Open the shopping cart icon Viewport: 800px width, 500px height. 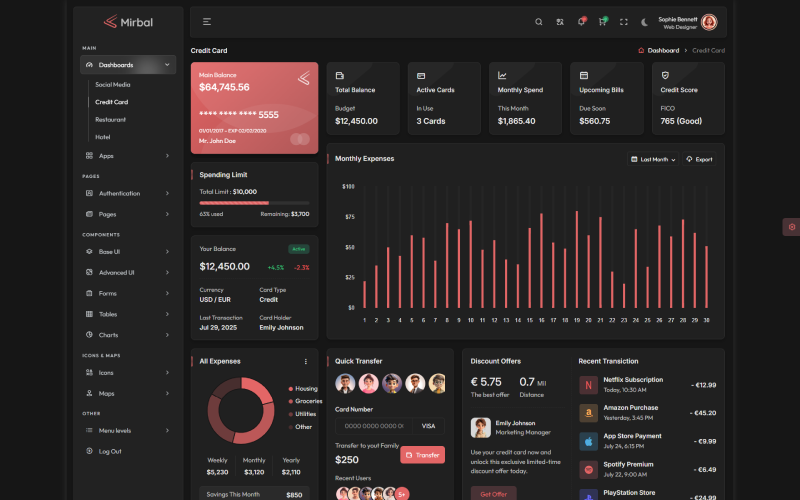click(x=602, y=21)
